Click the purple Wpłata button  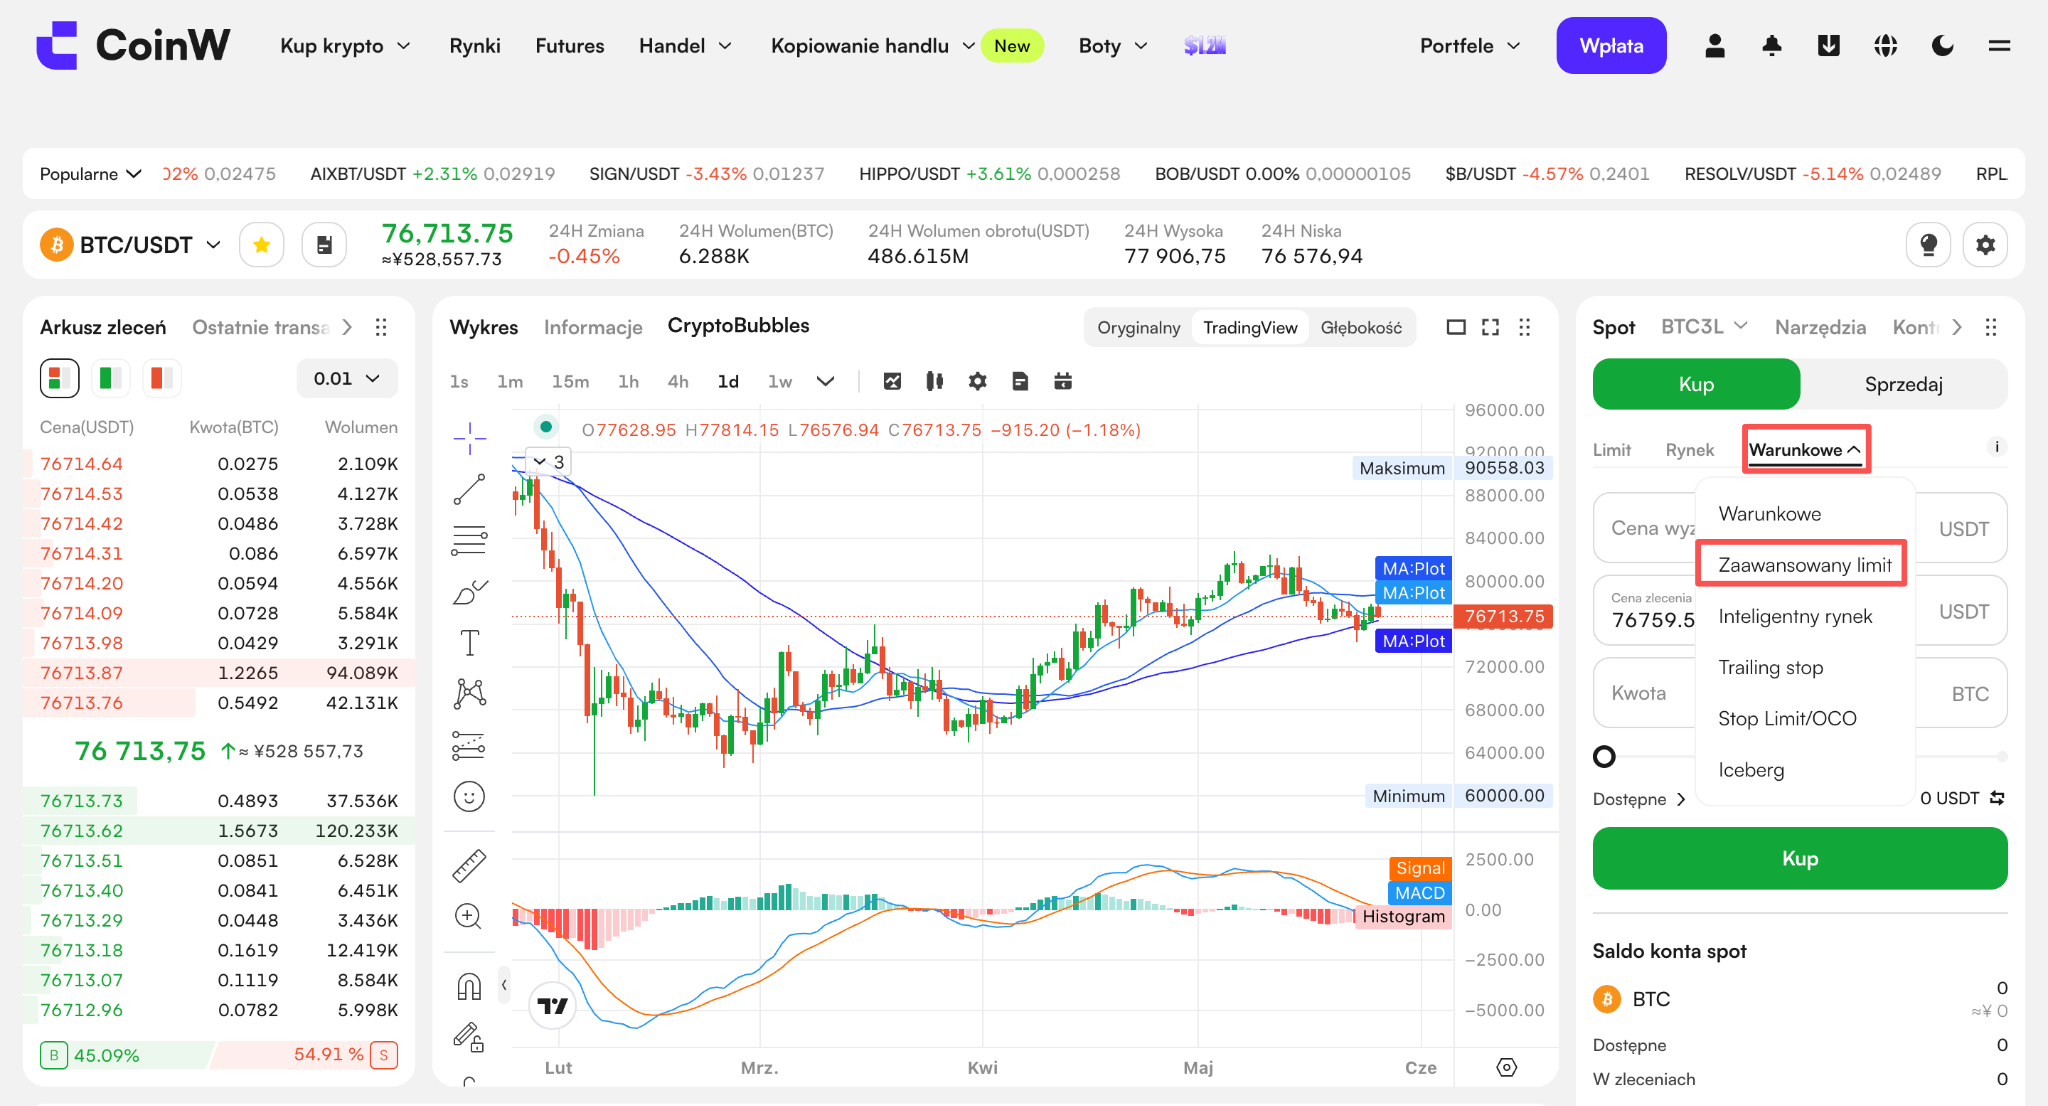pyautogui.click(x=1611, y=46)
